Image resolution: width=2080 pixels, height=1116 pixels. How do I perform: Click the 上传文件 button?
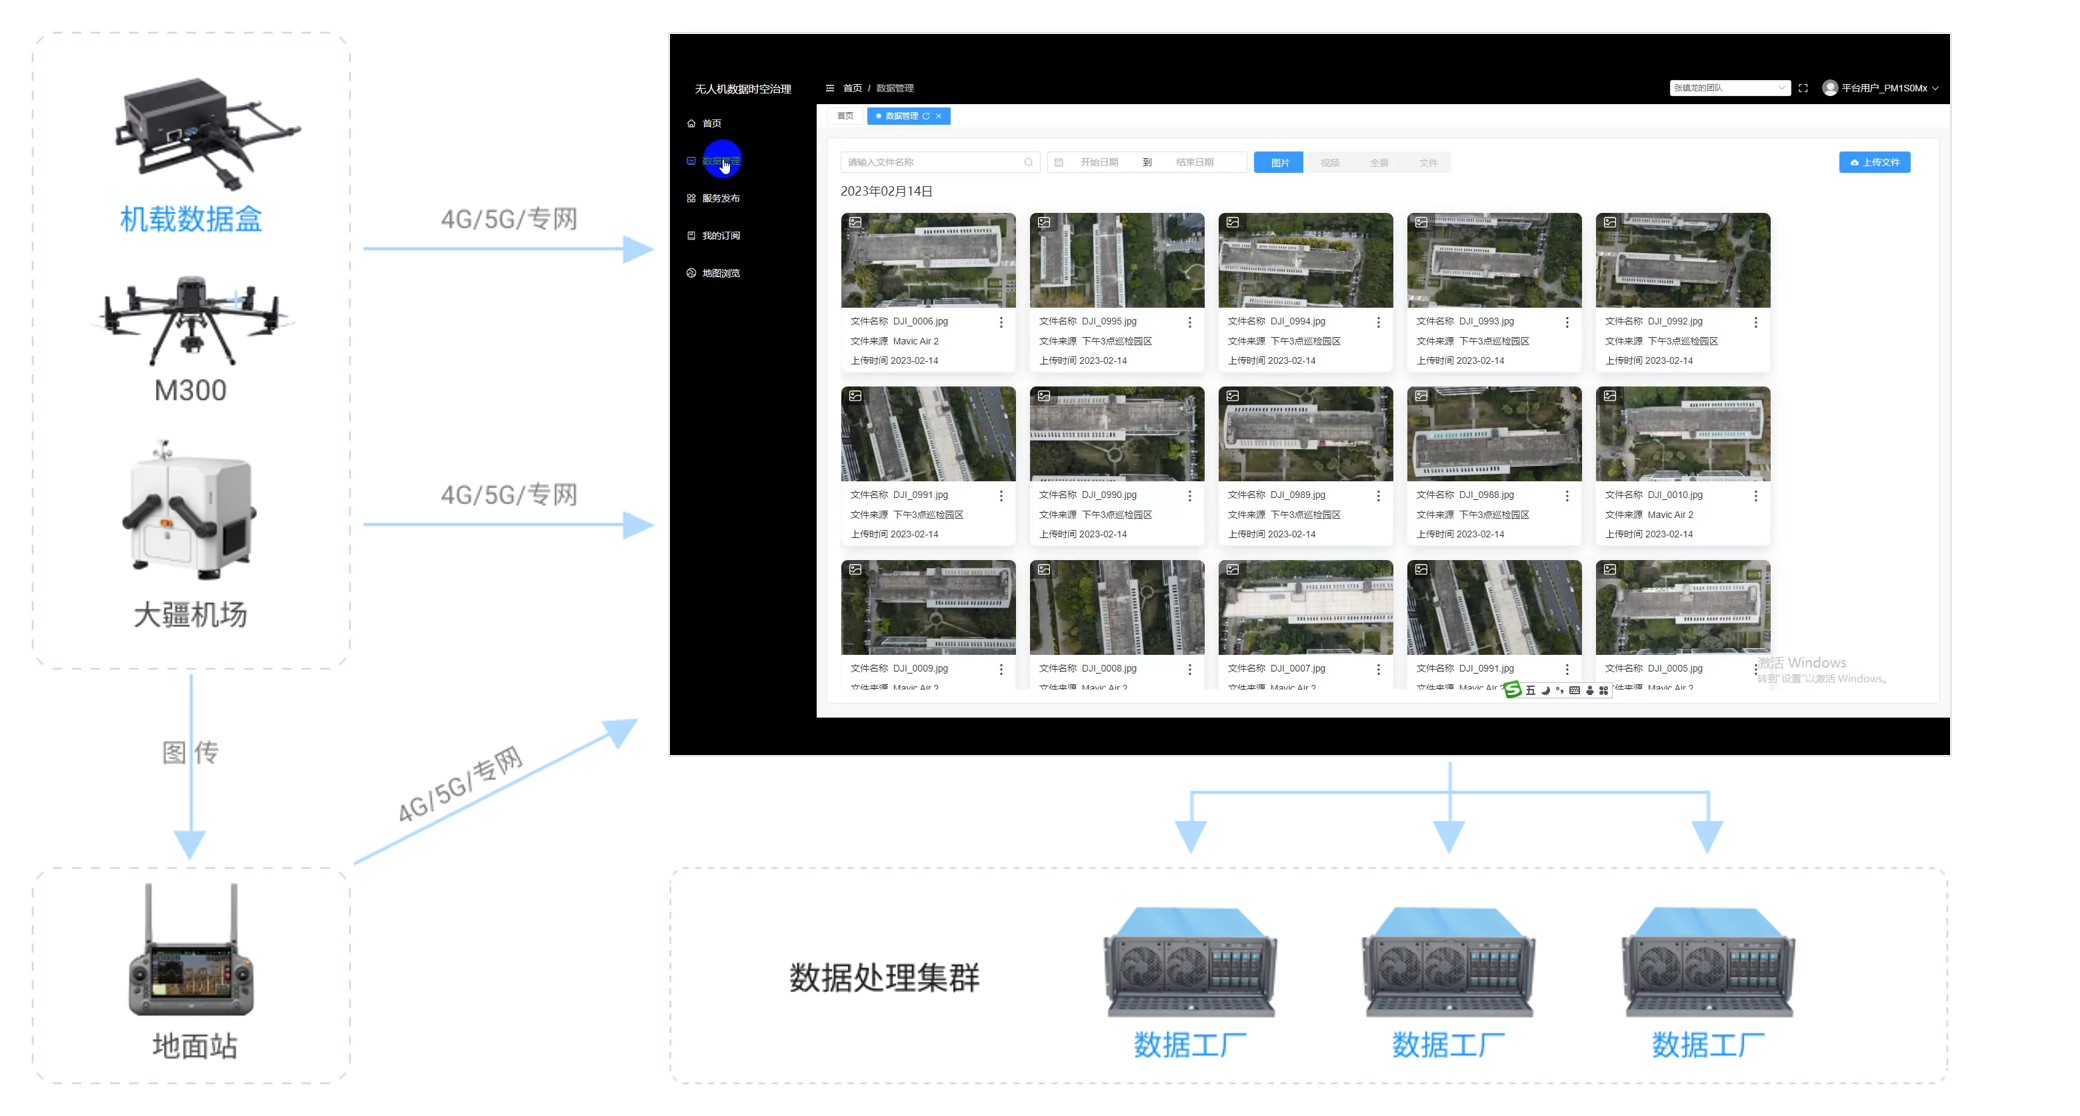coord(1874,162)
